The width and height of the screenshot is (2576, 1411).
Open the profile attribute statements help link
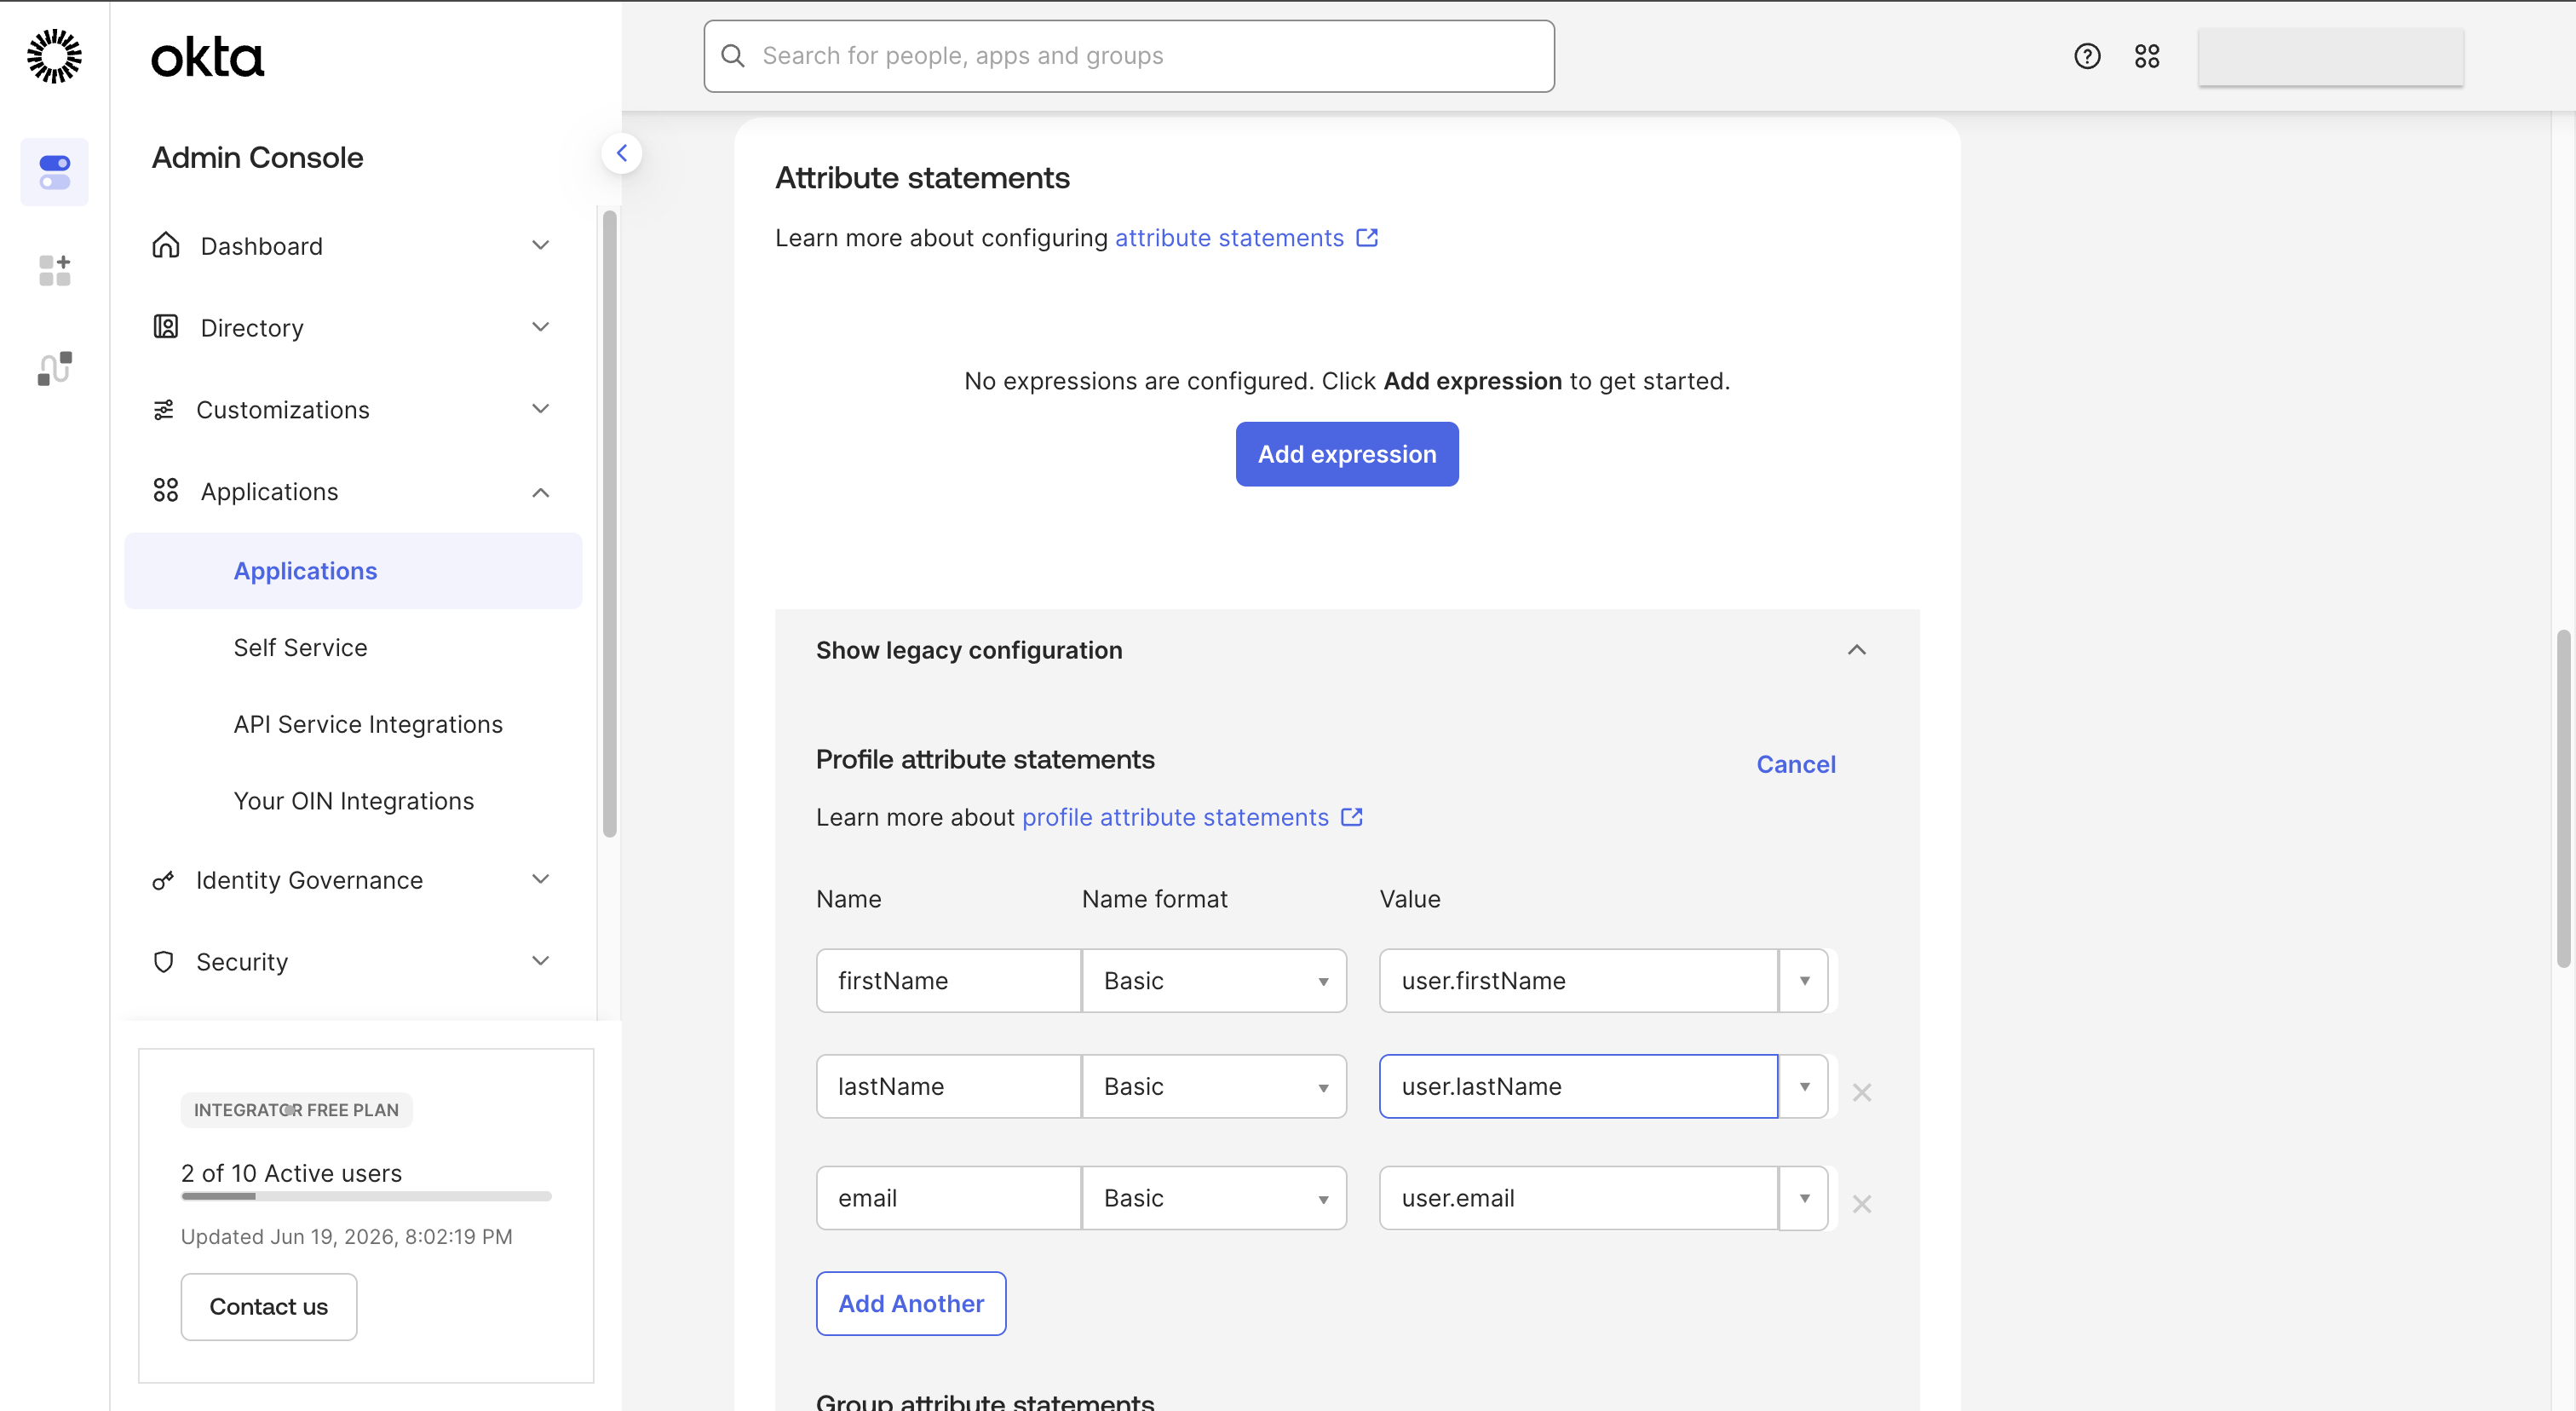[x=1175, y=817]
